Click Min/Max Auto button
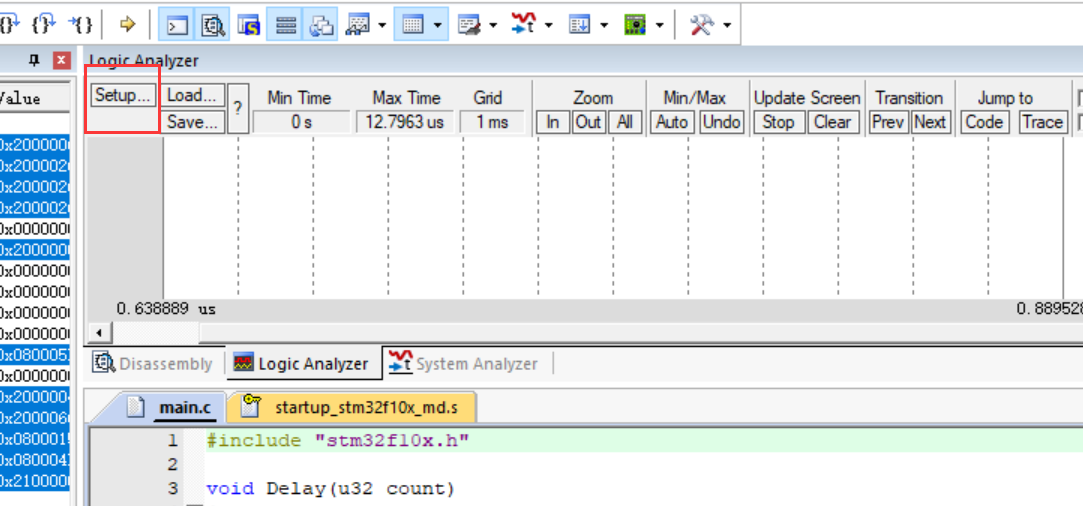 point(672,122)
